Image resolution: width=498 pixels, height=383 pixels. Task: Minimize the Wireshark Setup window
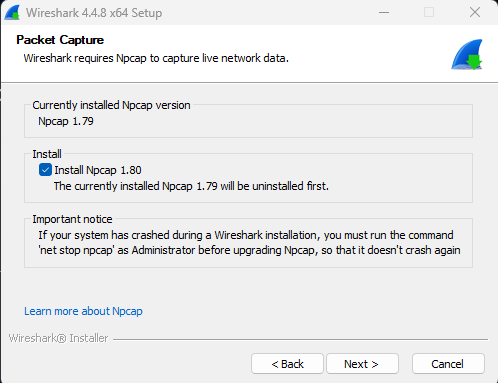pyautogui.click(x=384, y=13)
